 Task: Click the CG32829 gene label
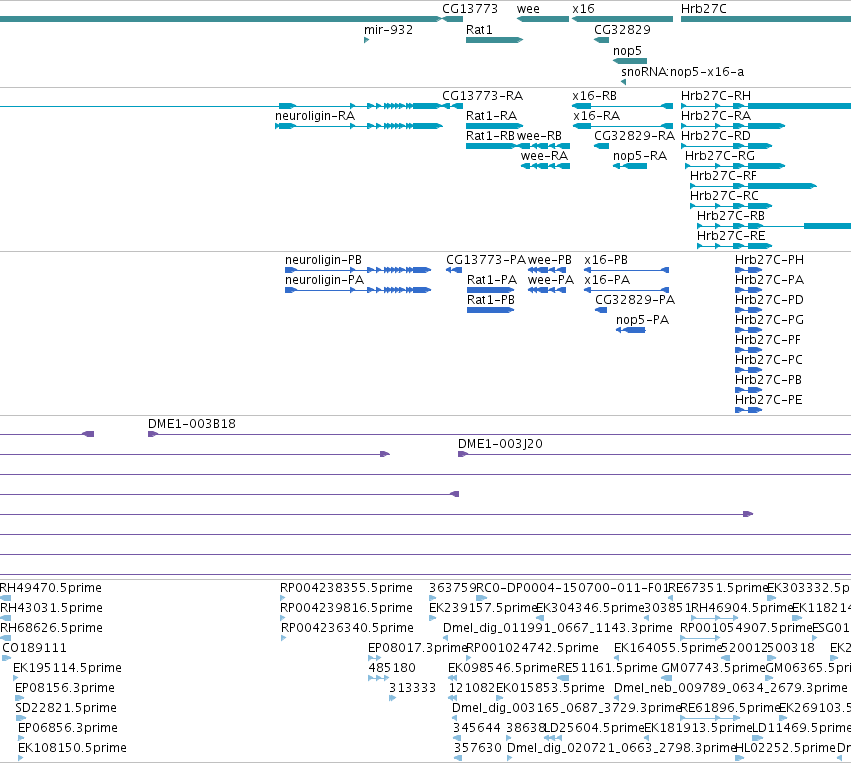pos(622,30)
